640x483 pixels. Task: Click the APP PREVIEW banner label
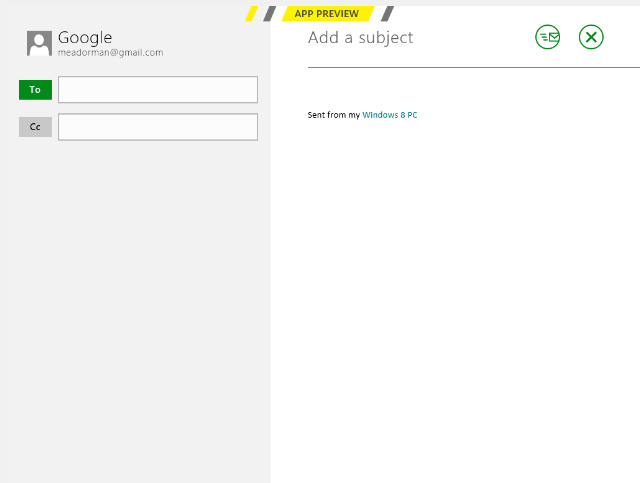326,14
